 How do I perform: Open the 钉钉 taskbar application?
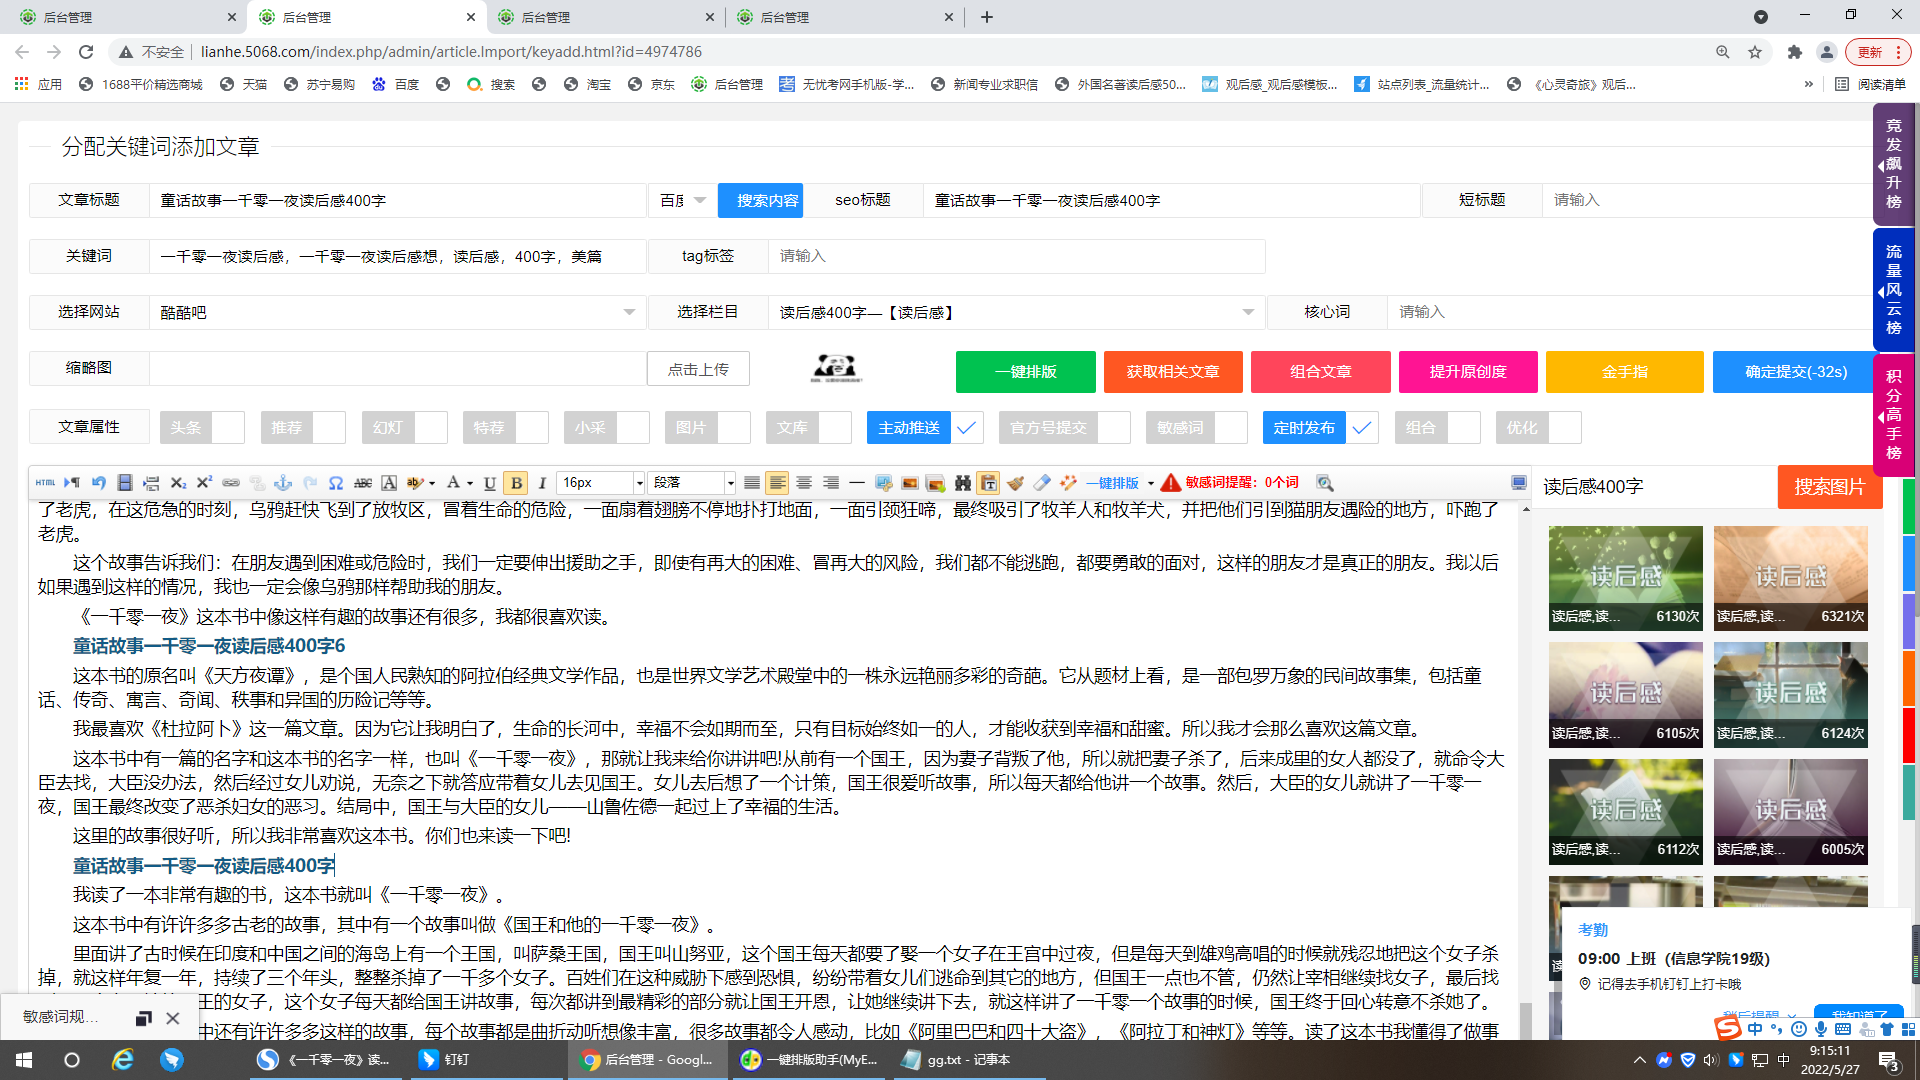[488, 1060]
